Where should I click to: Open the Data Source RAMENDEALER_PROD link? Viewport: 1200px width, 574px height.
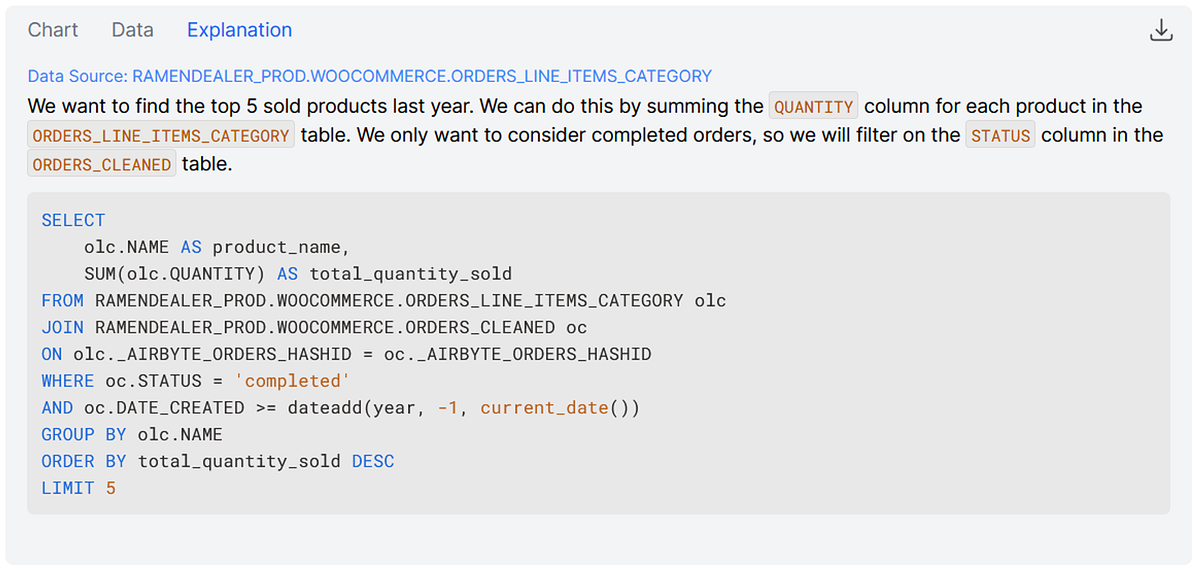click(x=370, y=76)
